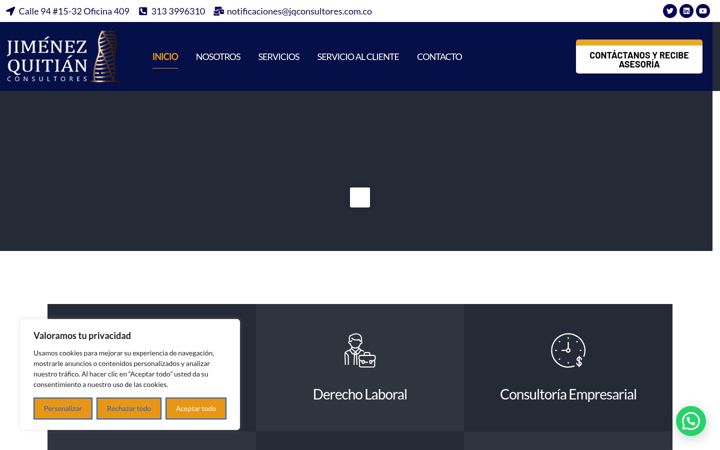Accept all cookies with Aceptar todo
Viewport: 720px width, 450px height.
tap(196, 408)
